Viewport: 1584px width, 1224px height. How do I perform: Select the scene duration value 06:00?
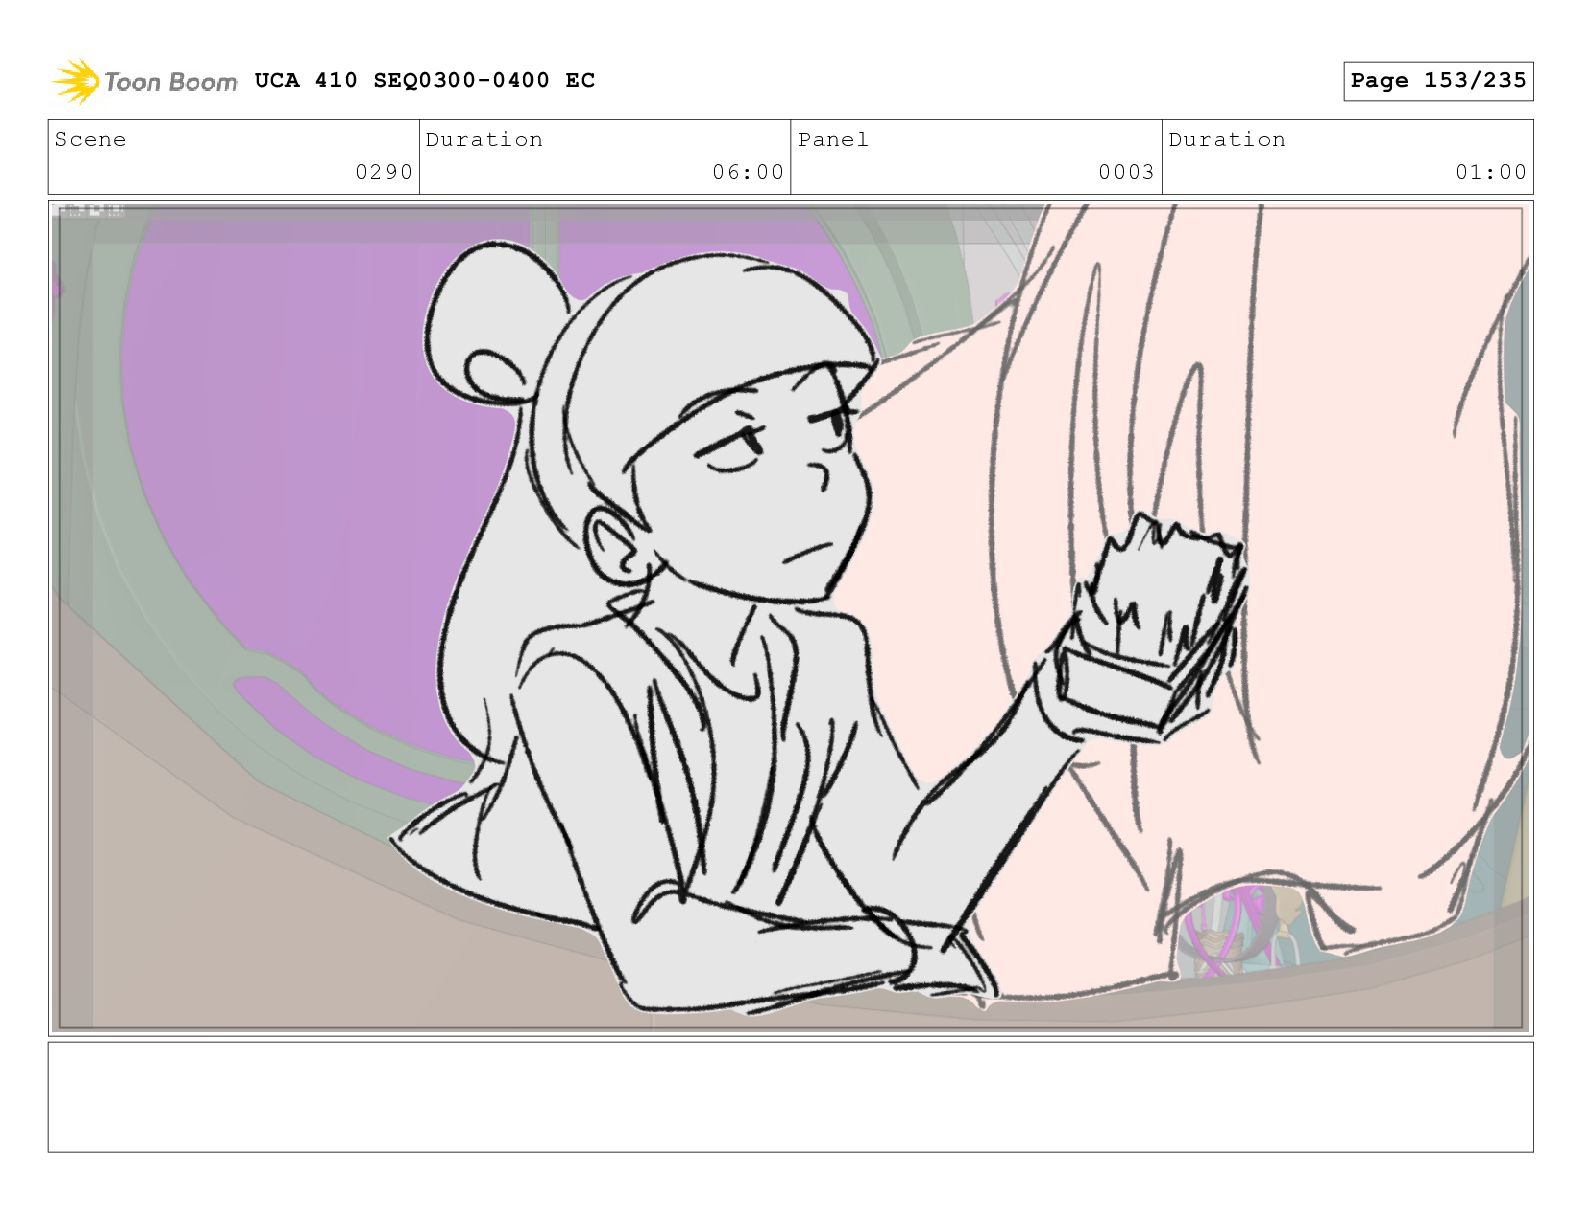pos(748,172)
